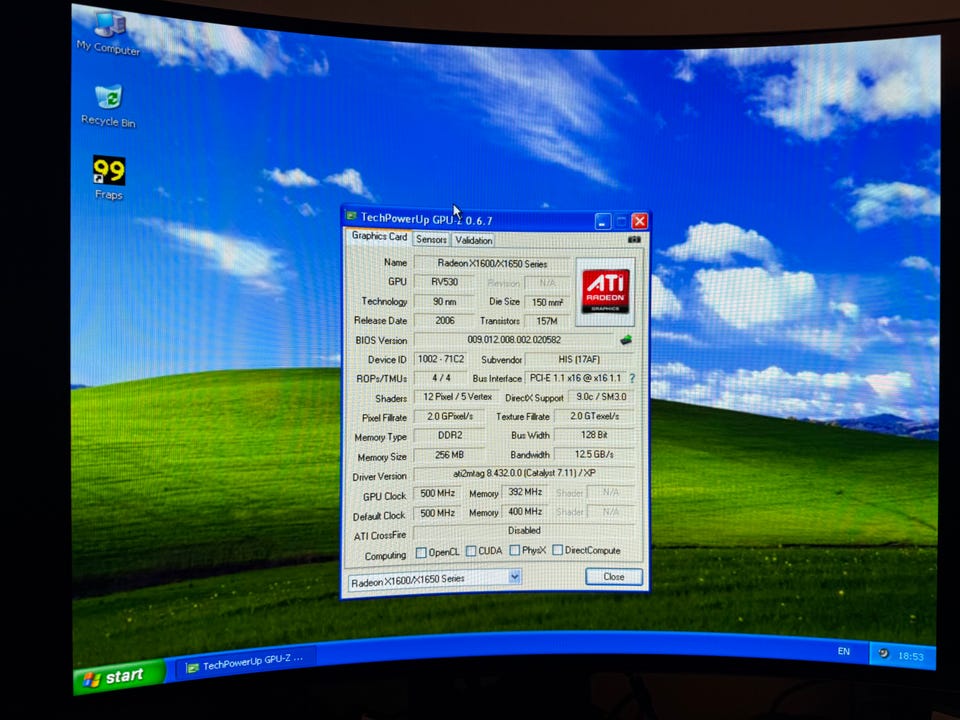Switch to the Graphics Card tab

tap(379, 236)
